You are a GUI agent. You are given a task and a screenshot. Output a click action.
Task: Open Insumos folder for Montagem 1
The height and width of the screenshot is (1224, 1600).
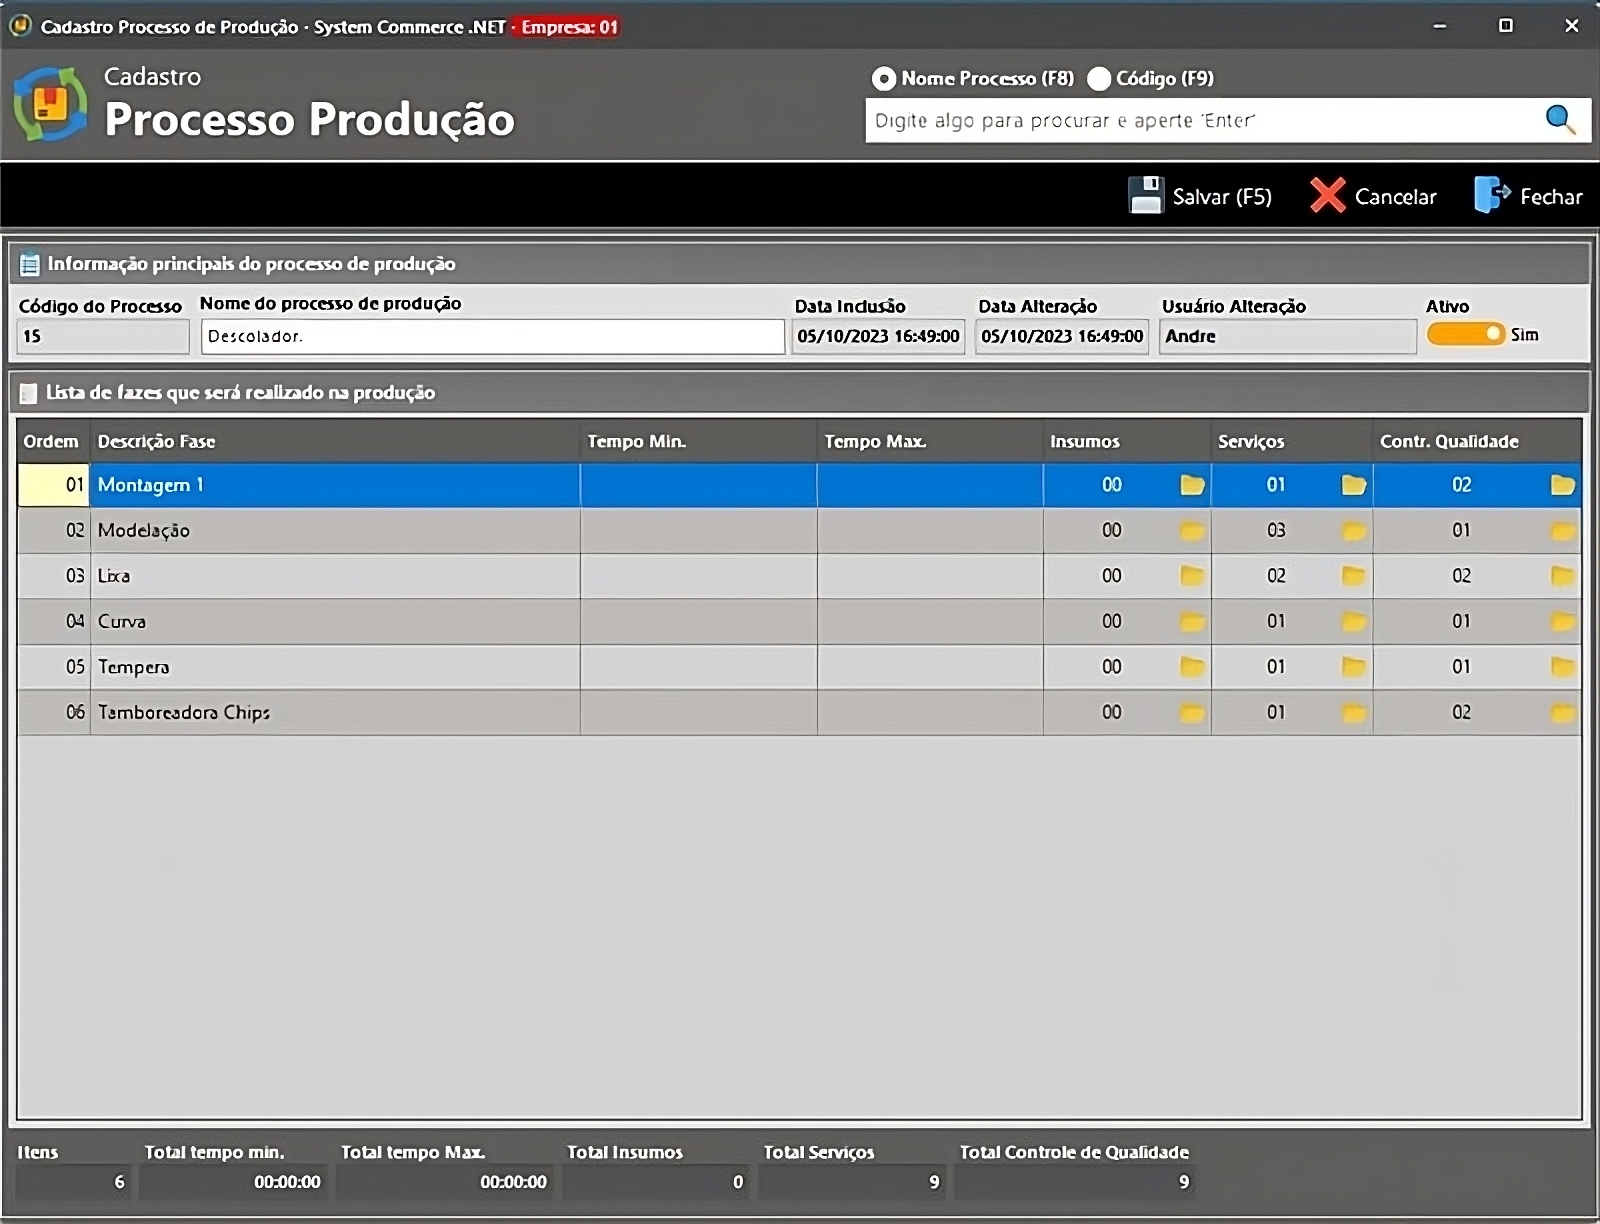(x=1192, y=485)
